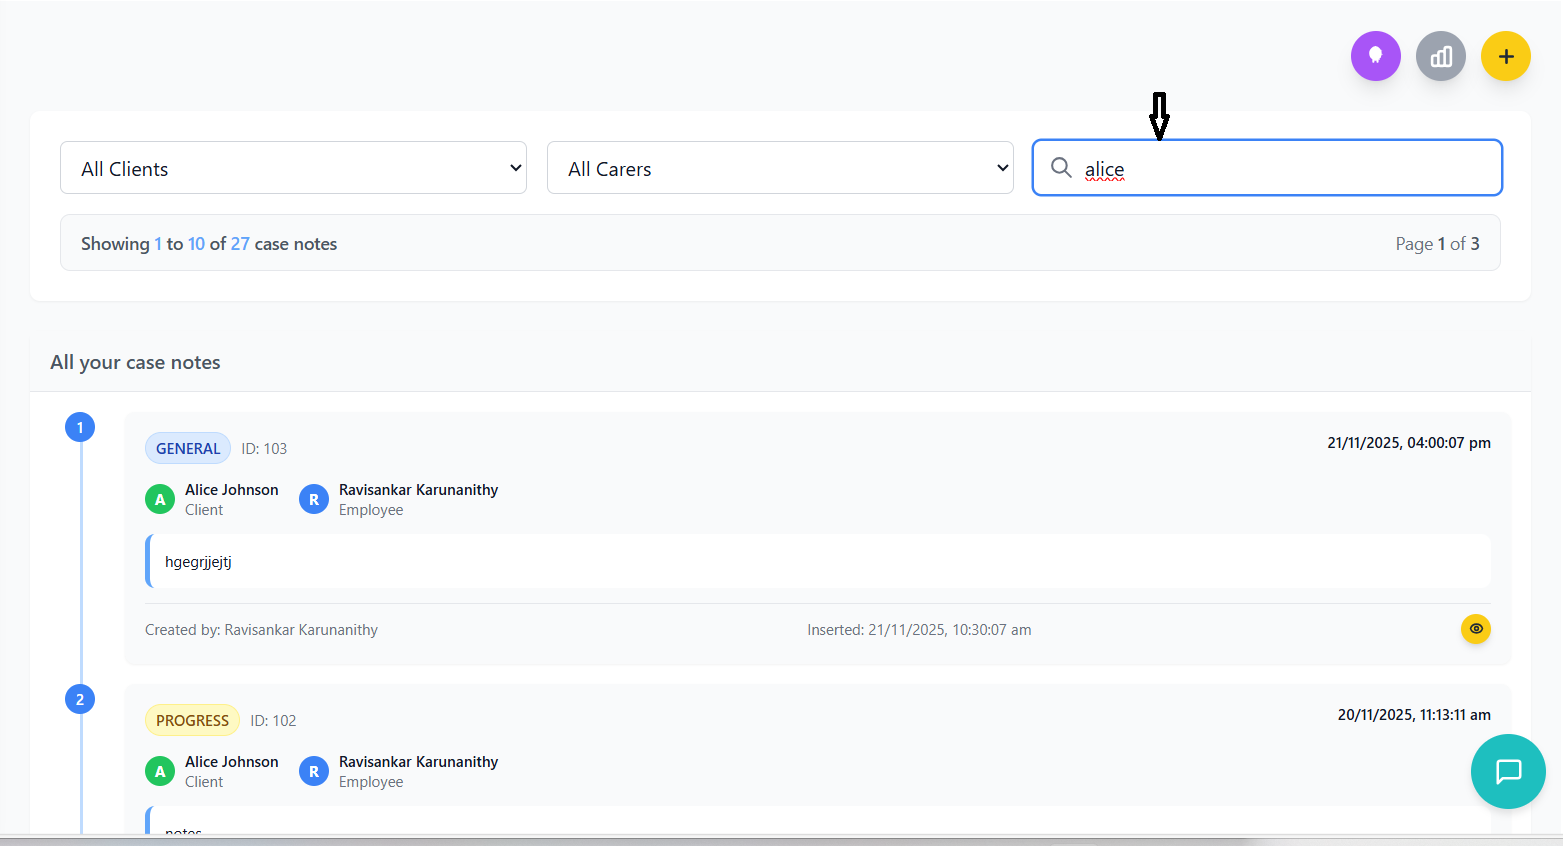Click the blue R avatar on case note 103
This screenshot has width=1563, height=846.
(x=314, y=499)
